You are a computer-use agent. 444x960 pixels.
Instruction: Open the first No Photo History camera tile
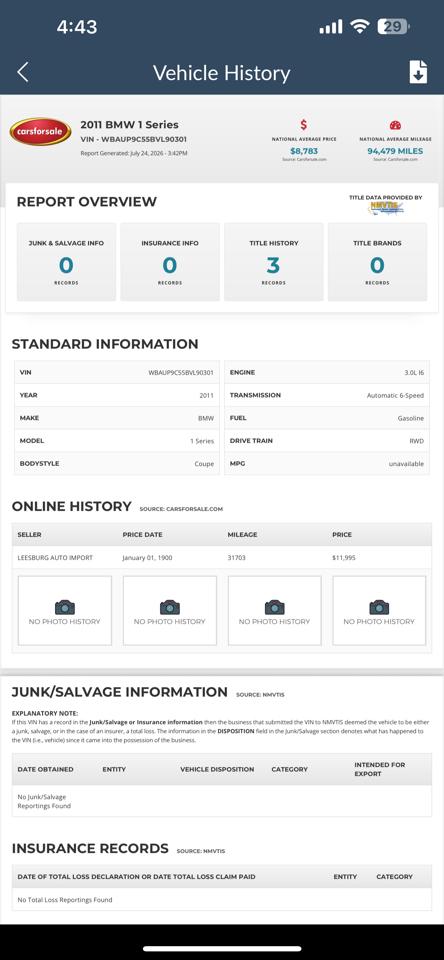(65, 610)
